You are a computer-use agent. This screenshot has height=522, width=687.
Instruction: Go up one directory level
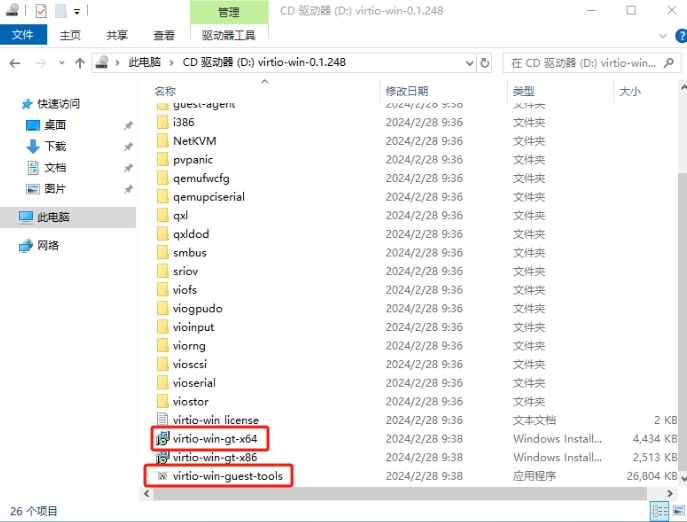pos(80,62)
